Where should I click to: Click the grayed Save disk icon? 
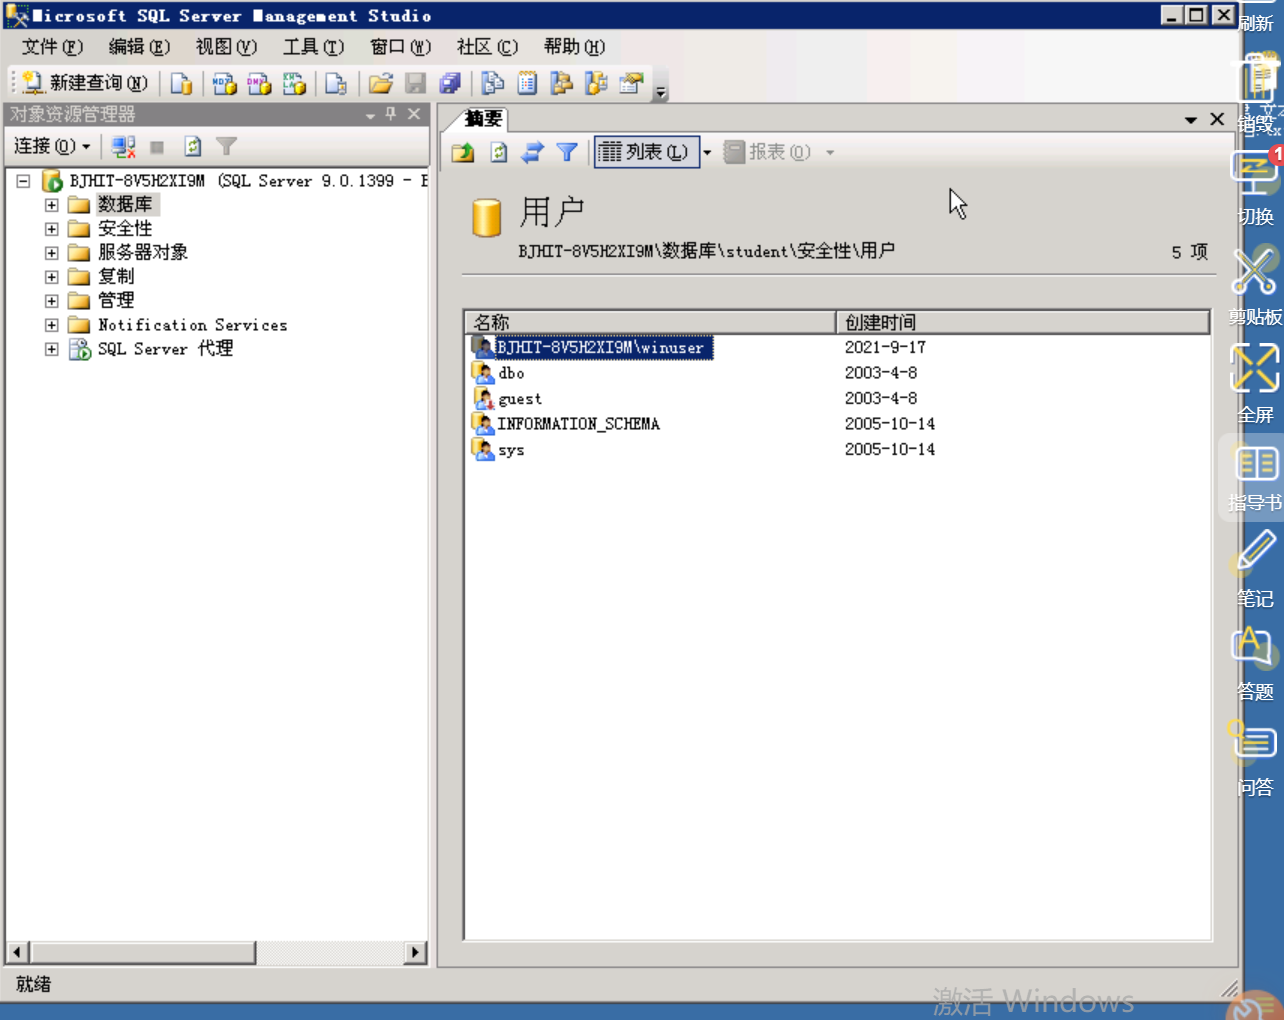click(415, 83)
